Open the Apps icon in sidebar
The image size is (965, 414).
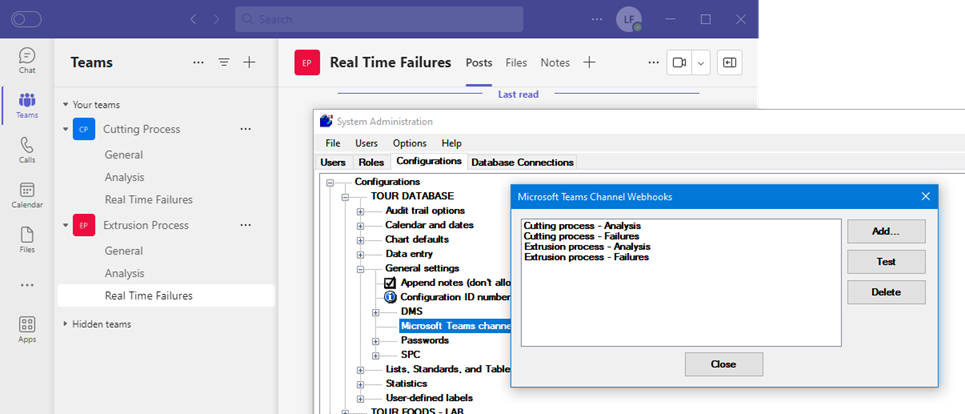coord(27,329)
